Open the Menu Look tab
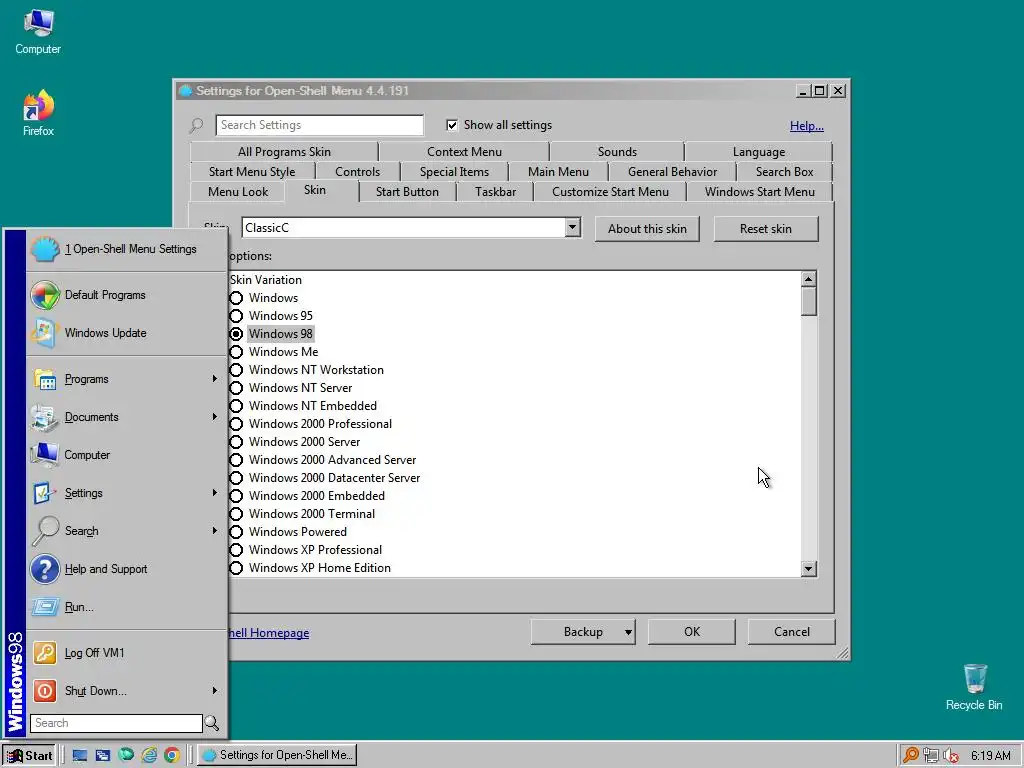 click(238, 192)
